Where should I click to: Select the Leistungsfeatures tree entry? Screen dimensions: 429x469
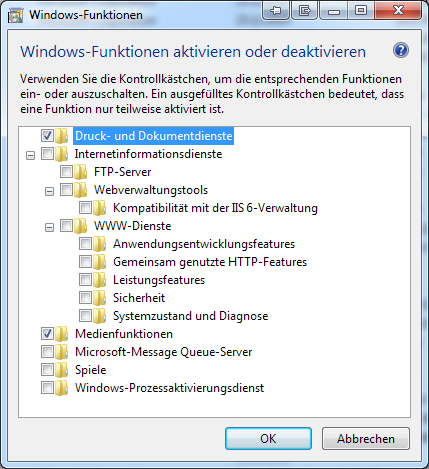pyautogui.click(x=159, y=280)
